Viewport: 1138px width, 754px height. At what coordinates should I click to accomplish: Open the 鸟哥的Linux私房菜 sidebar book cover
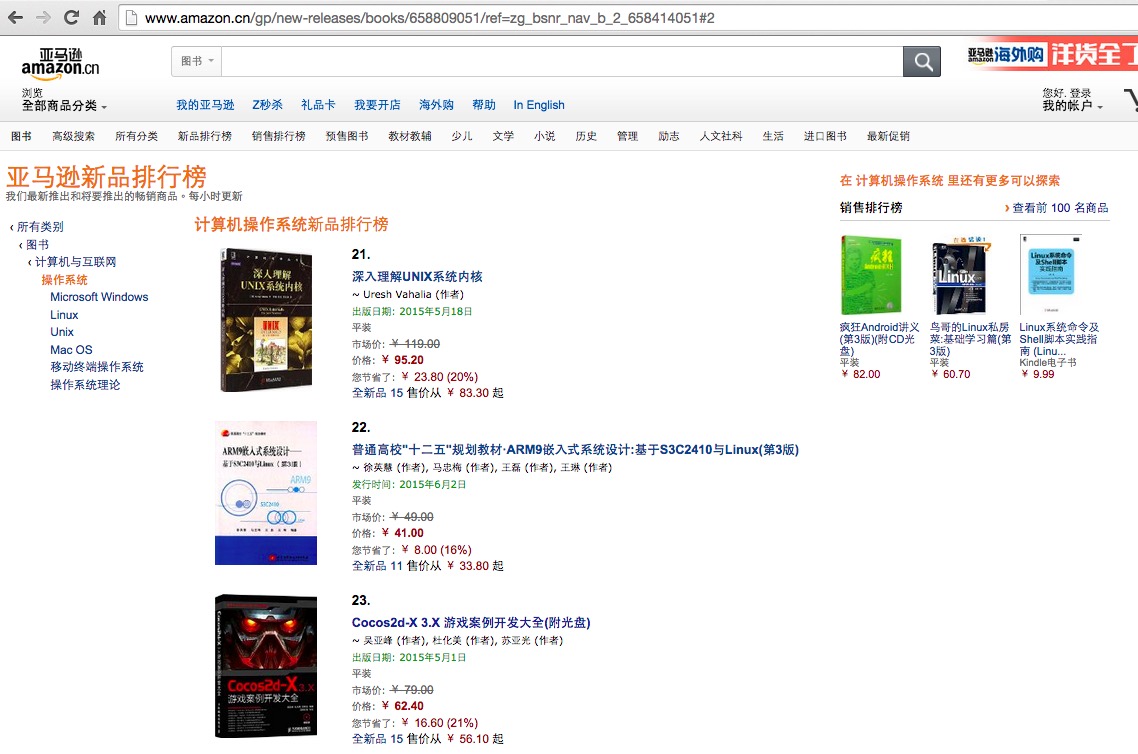coord(961,275)
